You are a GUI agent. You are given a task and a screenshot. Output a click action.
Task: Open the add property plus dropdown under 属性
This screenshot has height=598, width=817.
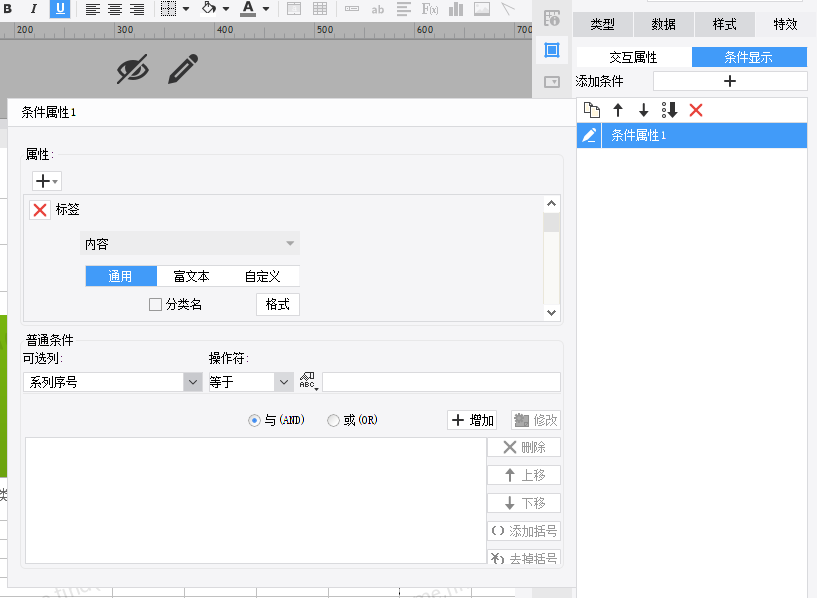point(47,181)
